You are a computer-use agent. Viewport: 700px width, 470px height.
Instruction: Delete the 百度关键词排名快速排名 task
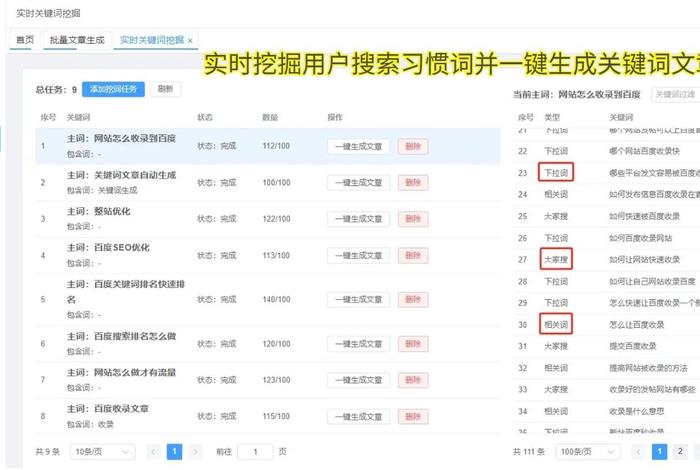413,299
